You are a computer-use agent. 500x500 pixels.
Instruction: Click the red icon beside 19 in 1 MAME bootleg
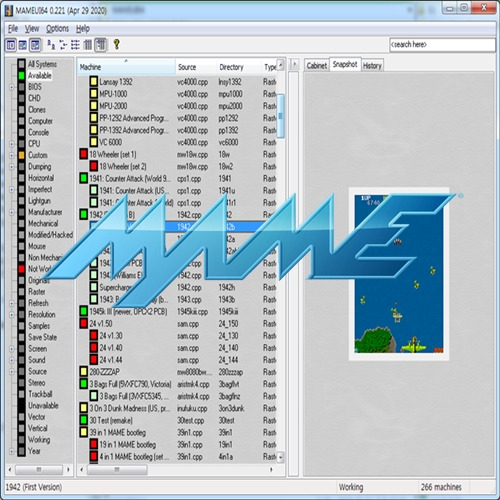click(94, 444)
